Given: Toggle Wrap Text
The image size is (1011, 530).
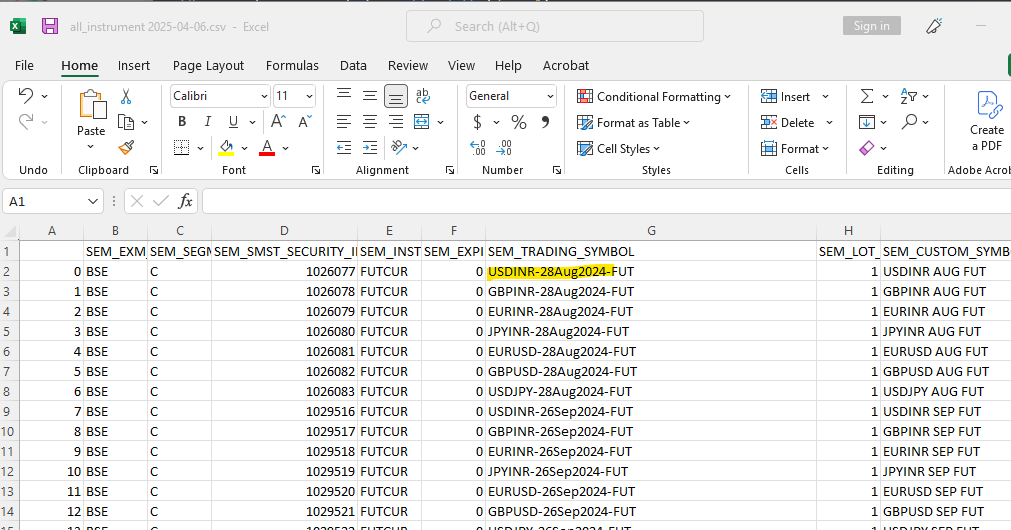Looking at the screenshot, I should click(423, 95).
